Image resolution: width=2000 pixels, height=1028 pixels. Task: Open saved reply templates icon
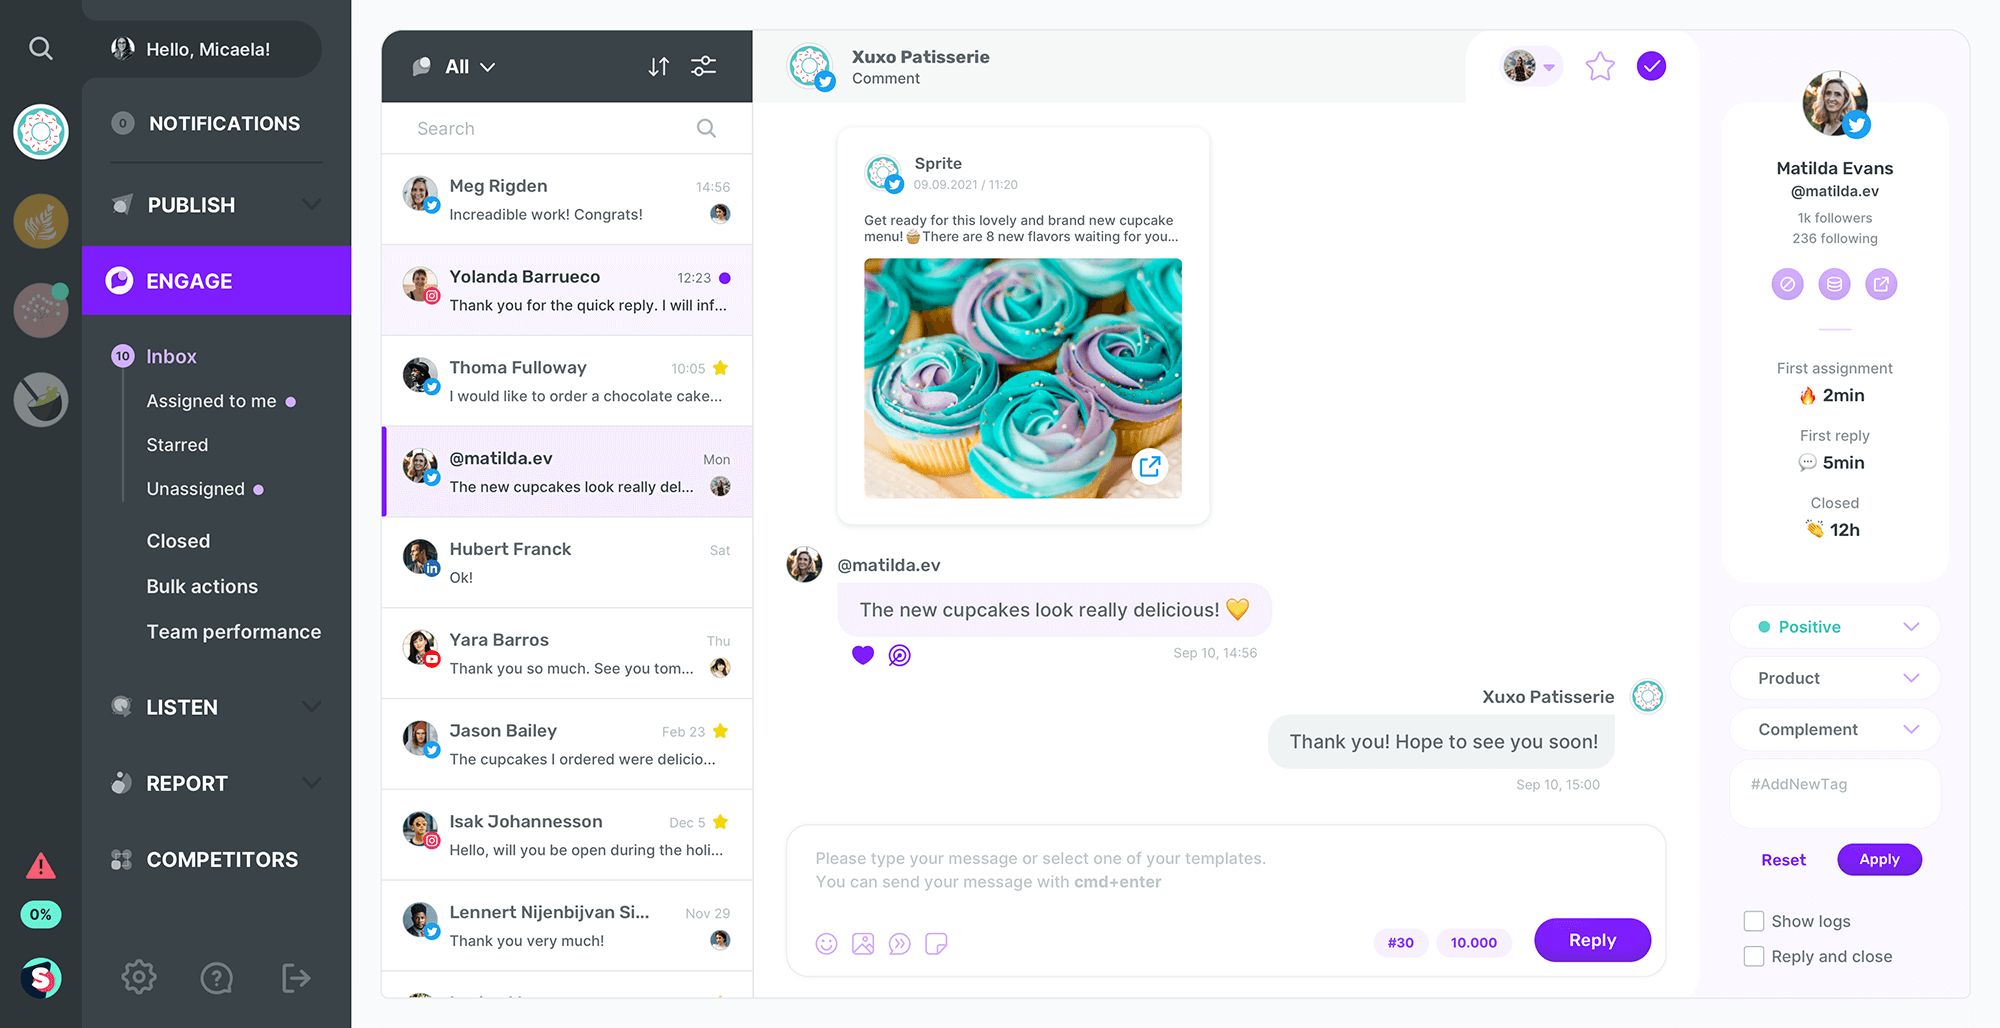point(900,943)
